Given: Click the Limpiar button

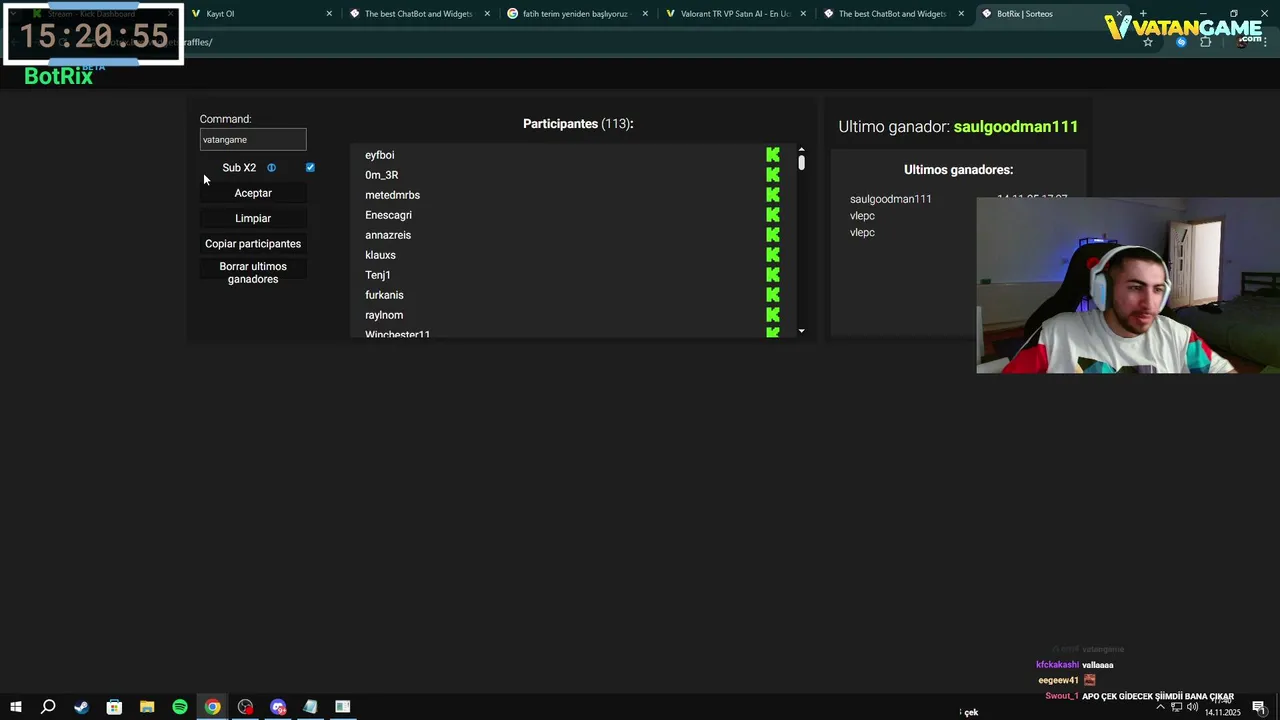Looking at the screenshot, I should pyautogui.click(x=253, y=218).
